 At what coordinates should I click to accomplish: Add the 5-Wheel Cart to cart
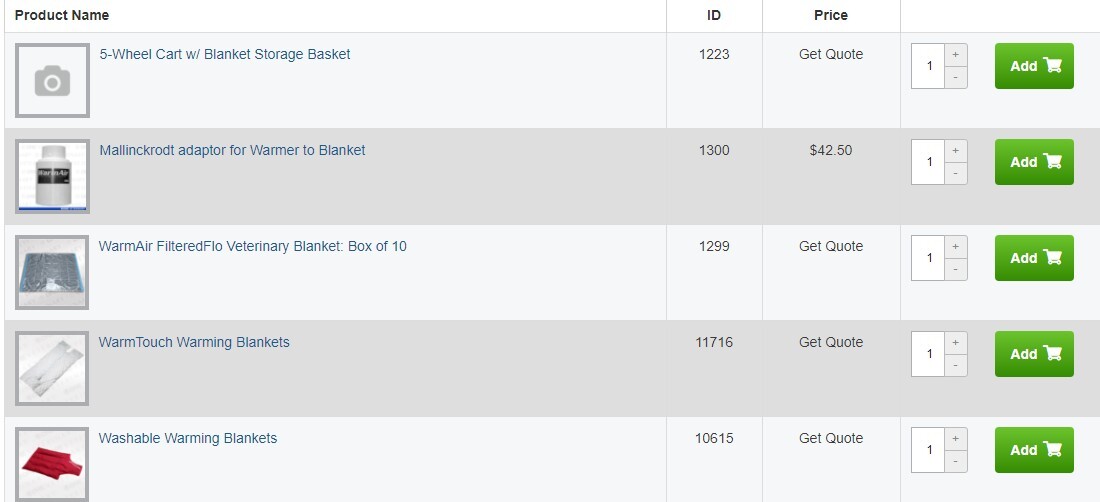[x=1034, y=66]
